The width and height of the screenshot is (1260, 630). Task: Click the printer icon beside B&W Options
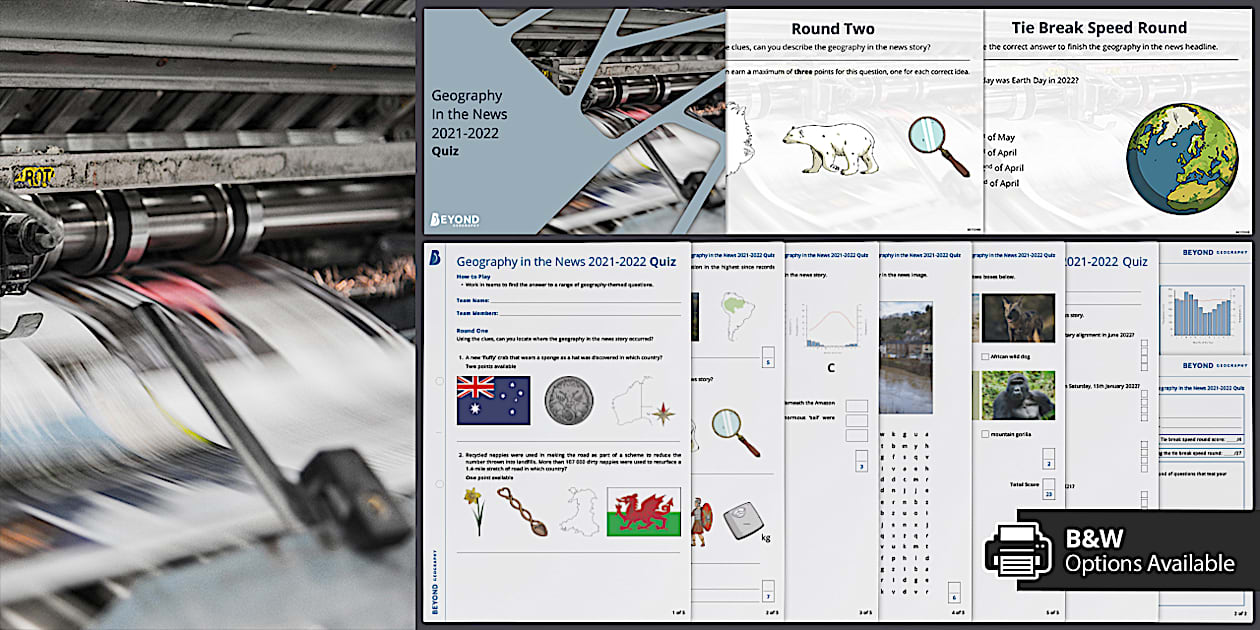[1018, 551]
